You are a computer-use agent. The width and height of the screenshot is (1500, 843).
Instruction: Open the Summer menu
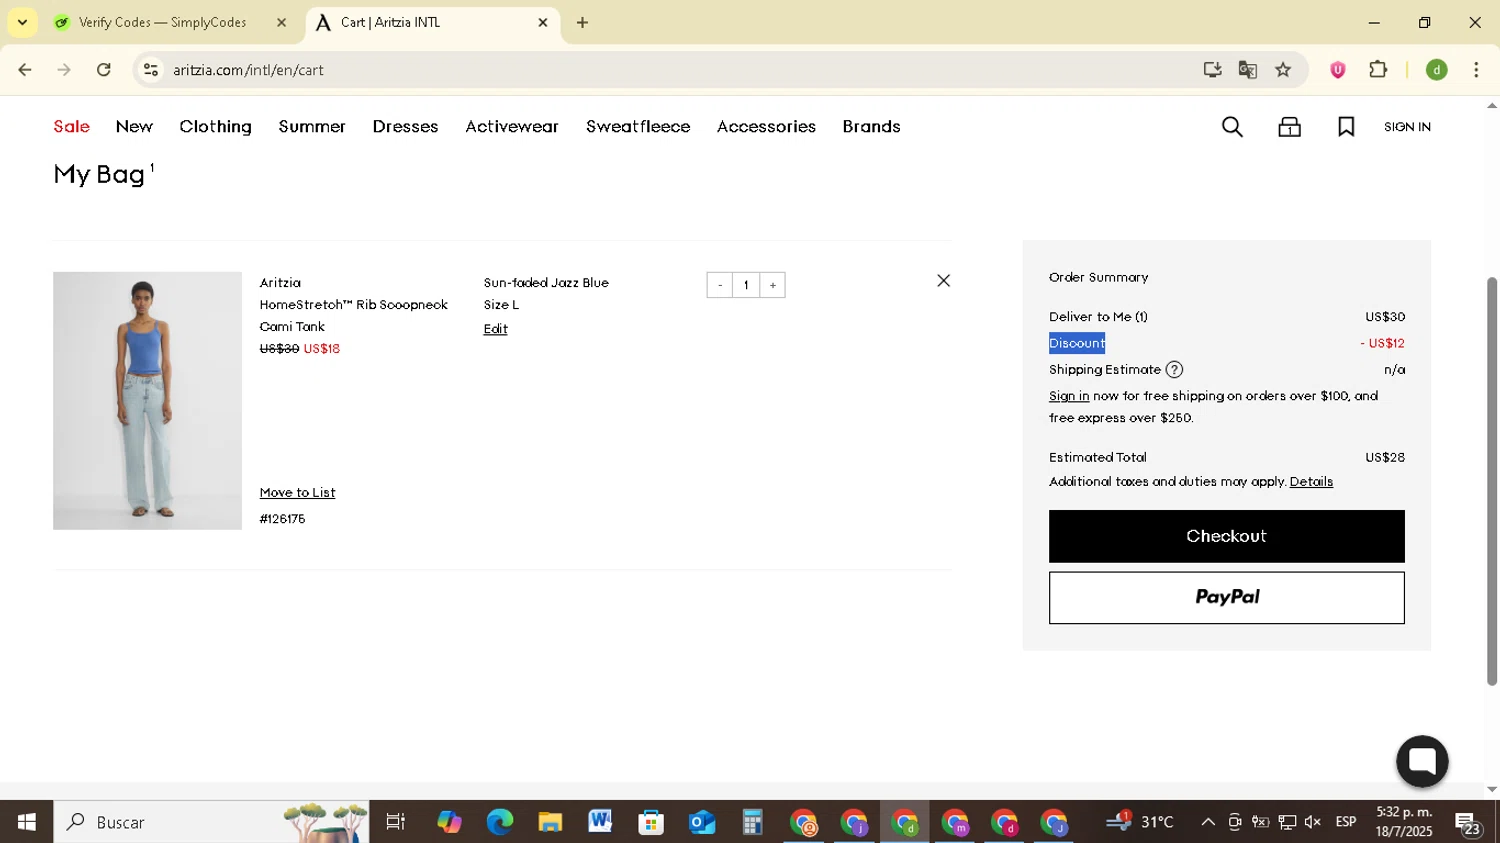coord(312,127)
